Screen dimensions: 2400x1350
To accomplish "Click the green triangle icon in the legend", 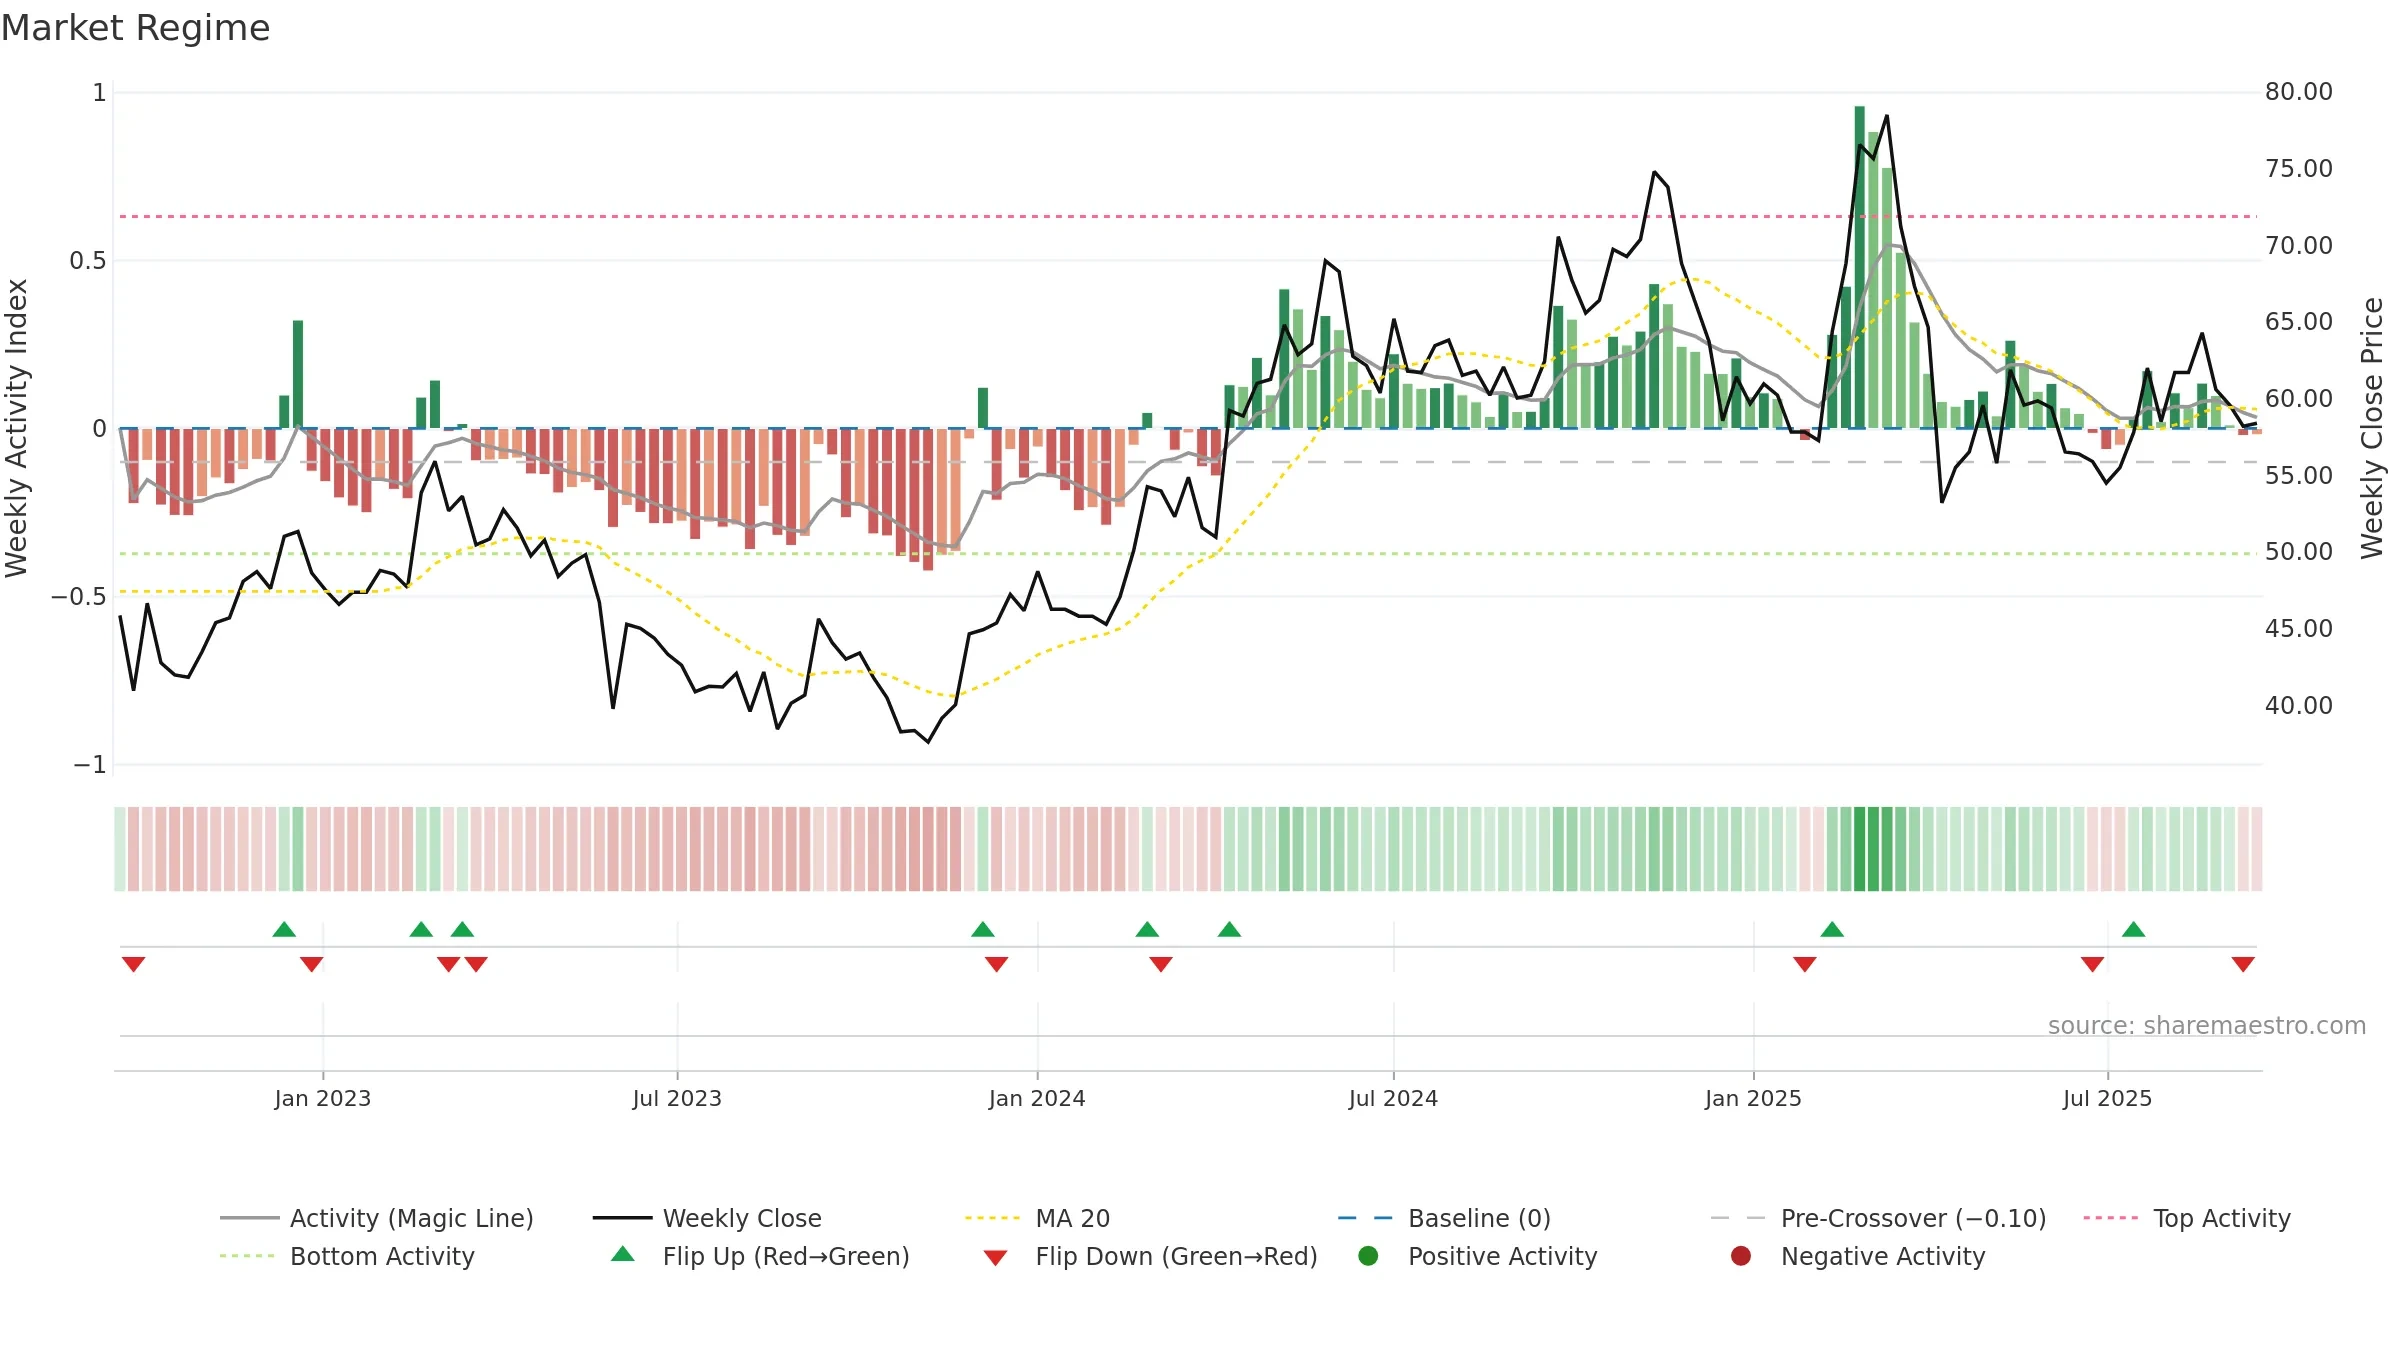I will [x=623, y=1254].
